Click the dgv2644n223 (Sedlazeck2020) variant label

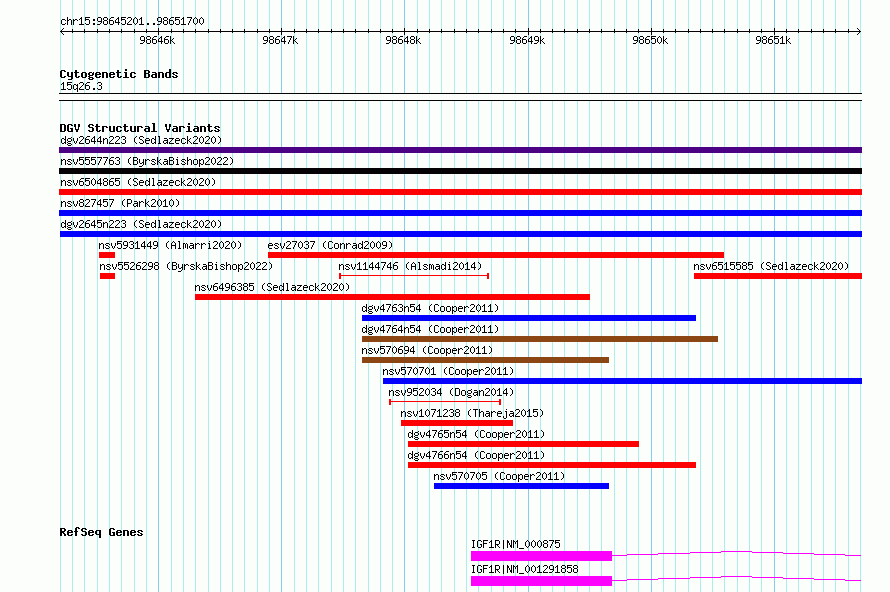pyautogui.click(x=141, y=140)
